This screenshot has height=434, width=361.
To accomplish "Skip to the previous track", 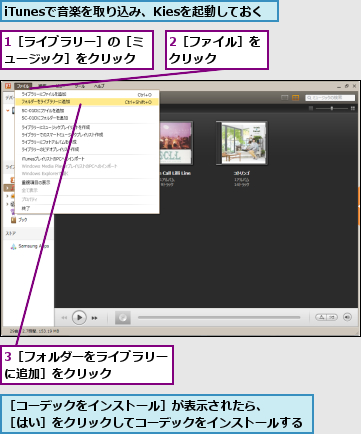I will (x=64, y=318).
